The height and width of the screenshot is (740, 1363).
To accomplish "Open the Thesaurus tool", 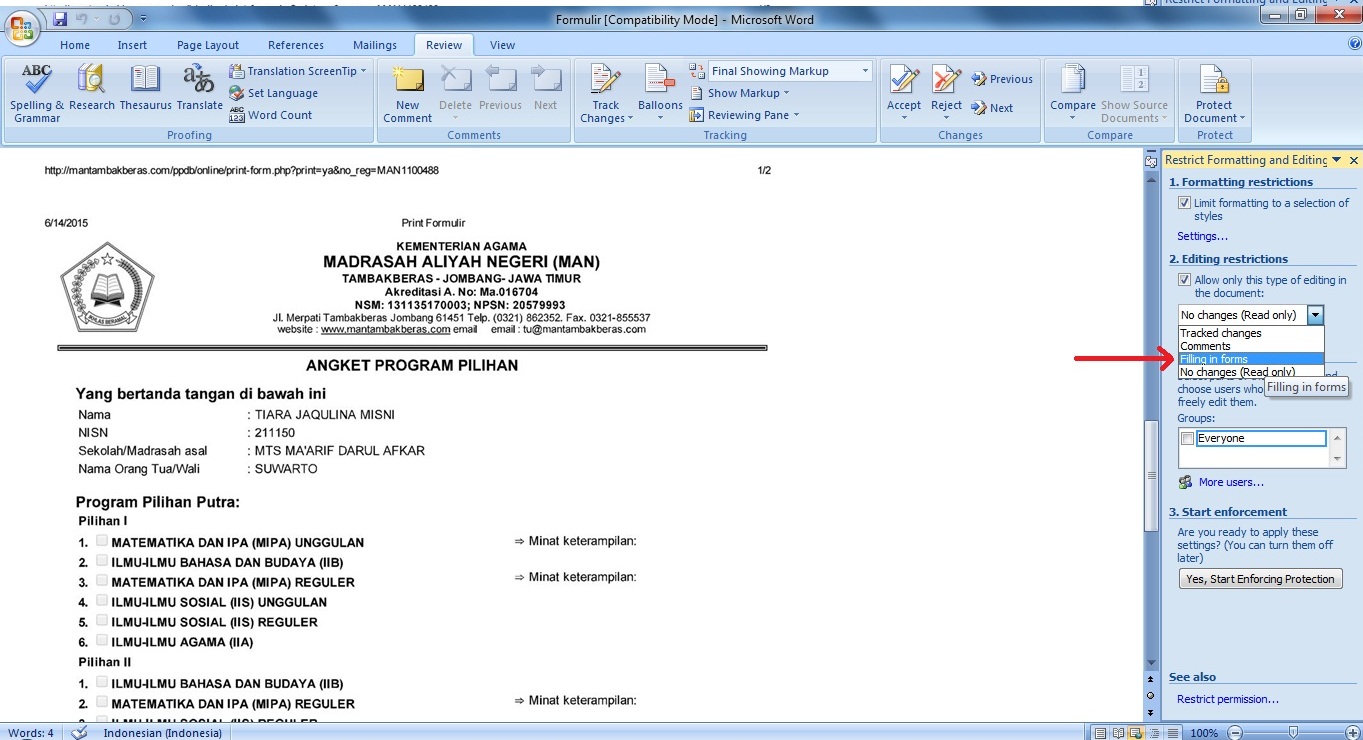I will [145, 80].
